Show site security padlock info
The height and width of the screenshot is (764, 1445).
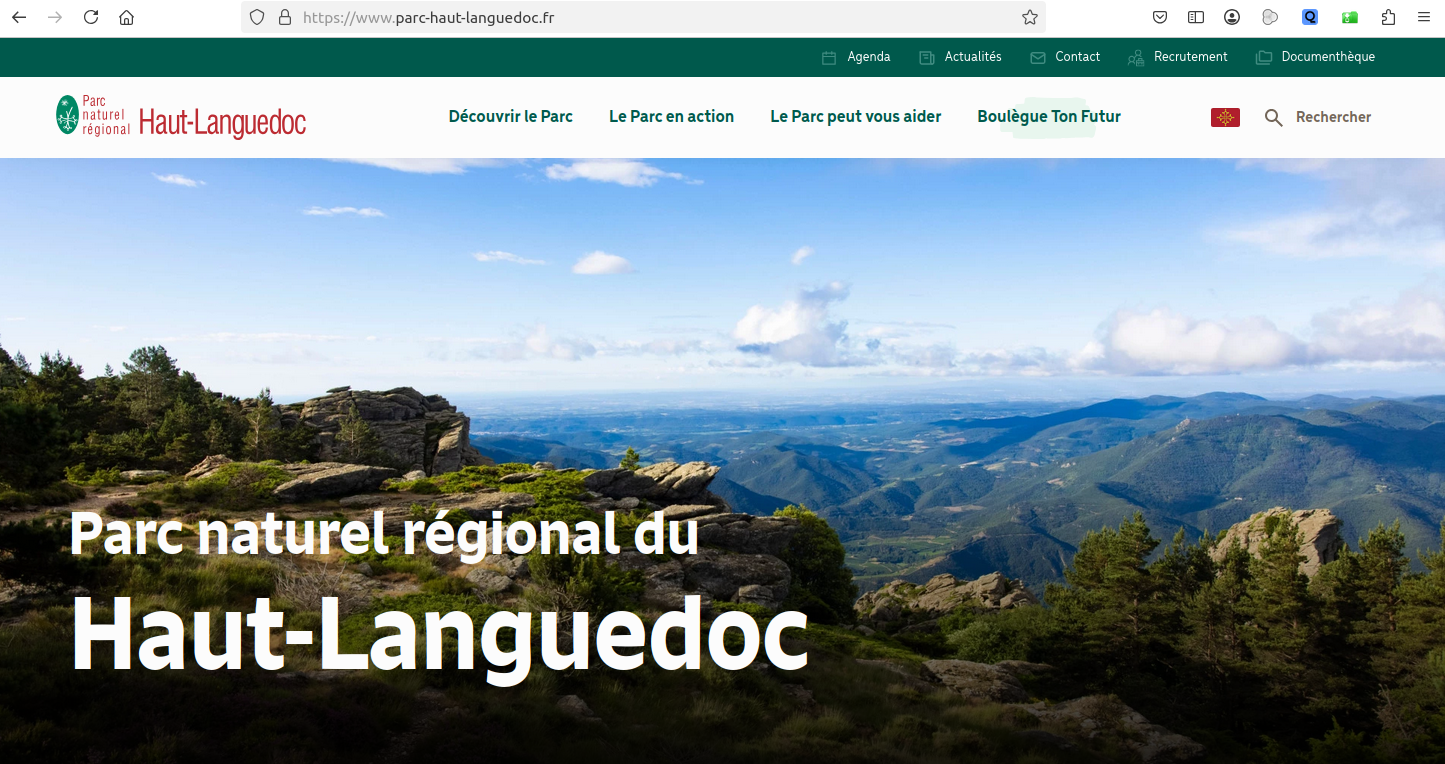[x=285, y=17]
